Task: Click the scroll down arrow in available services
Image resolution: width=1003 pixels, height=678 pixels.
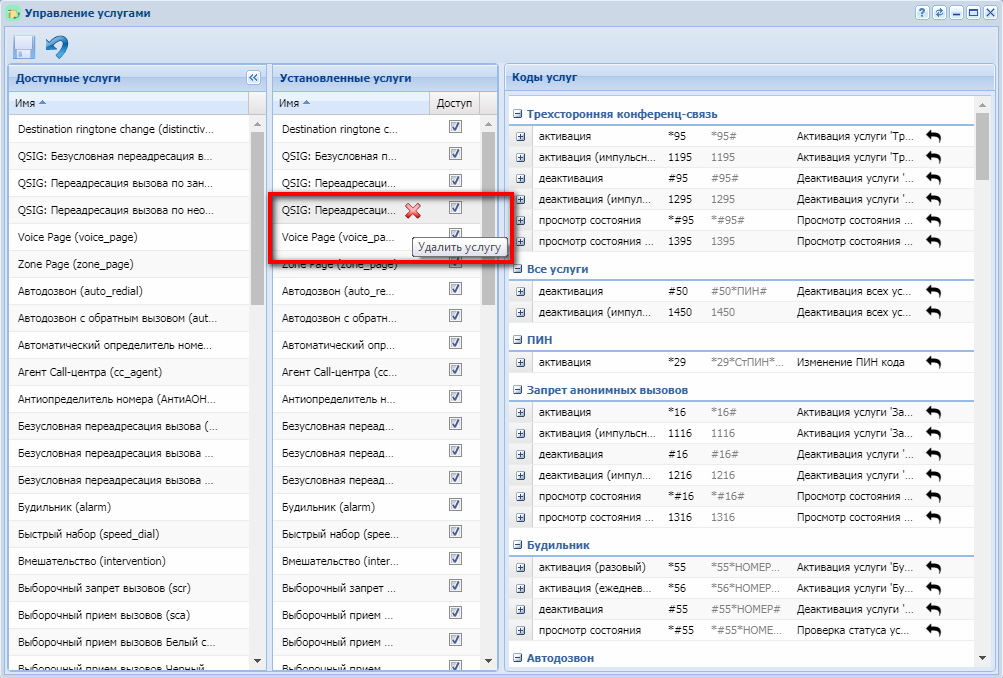Action: pyautogui.click(x=257, y=661)
